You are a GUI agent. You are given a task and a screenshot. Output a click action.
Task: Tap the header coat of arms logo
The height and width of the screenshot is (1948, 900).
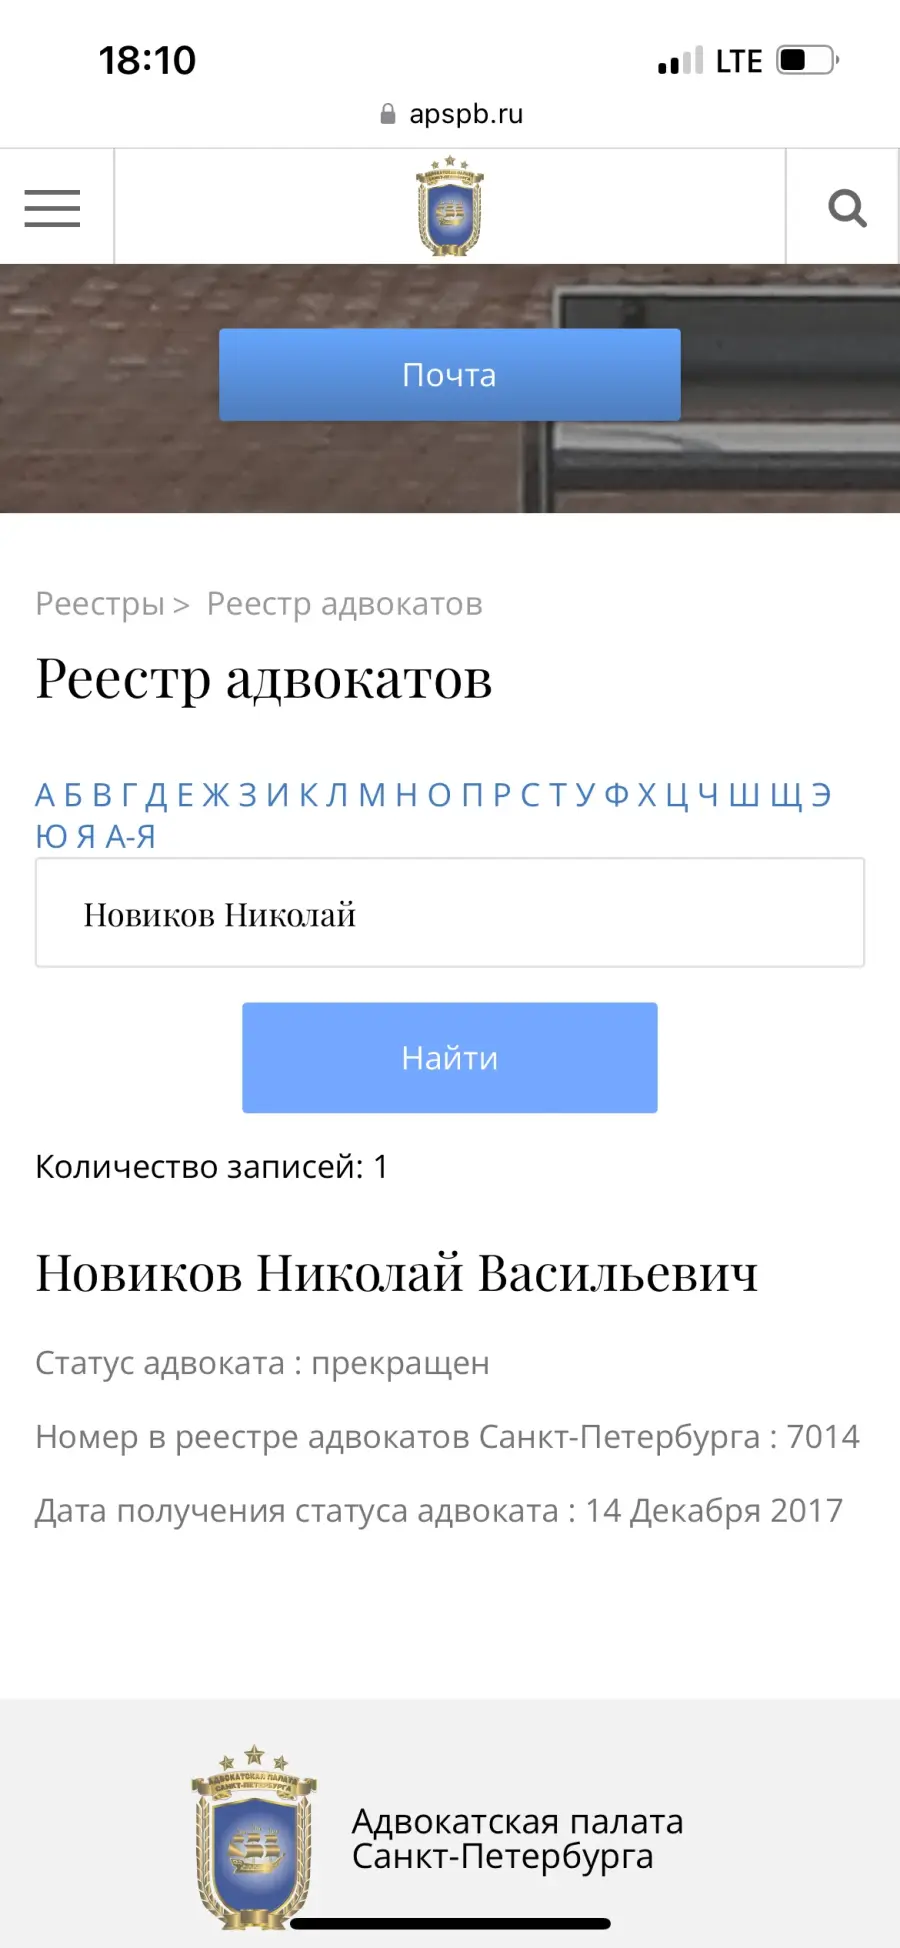point(450,206)
